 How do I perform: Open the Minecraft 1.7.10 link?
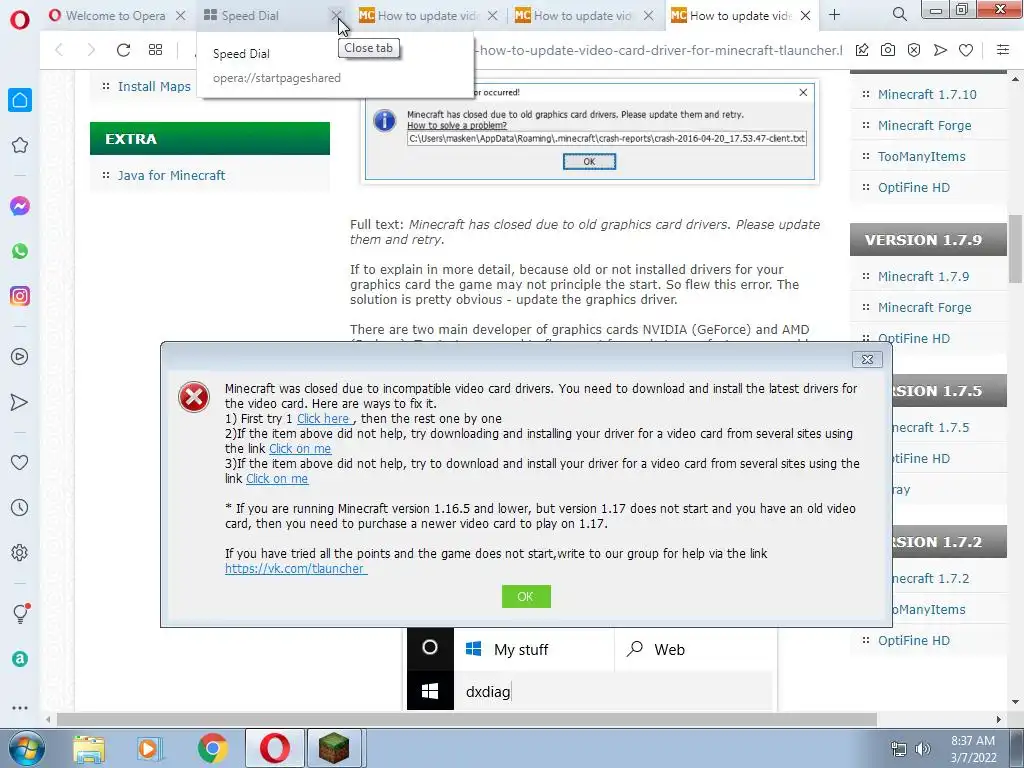click(x=927, y=94)
